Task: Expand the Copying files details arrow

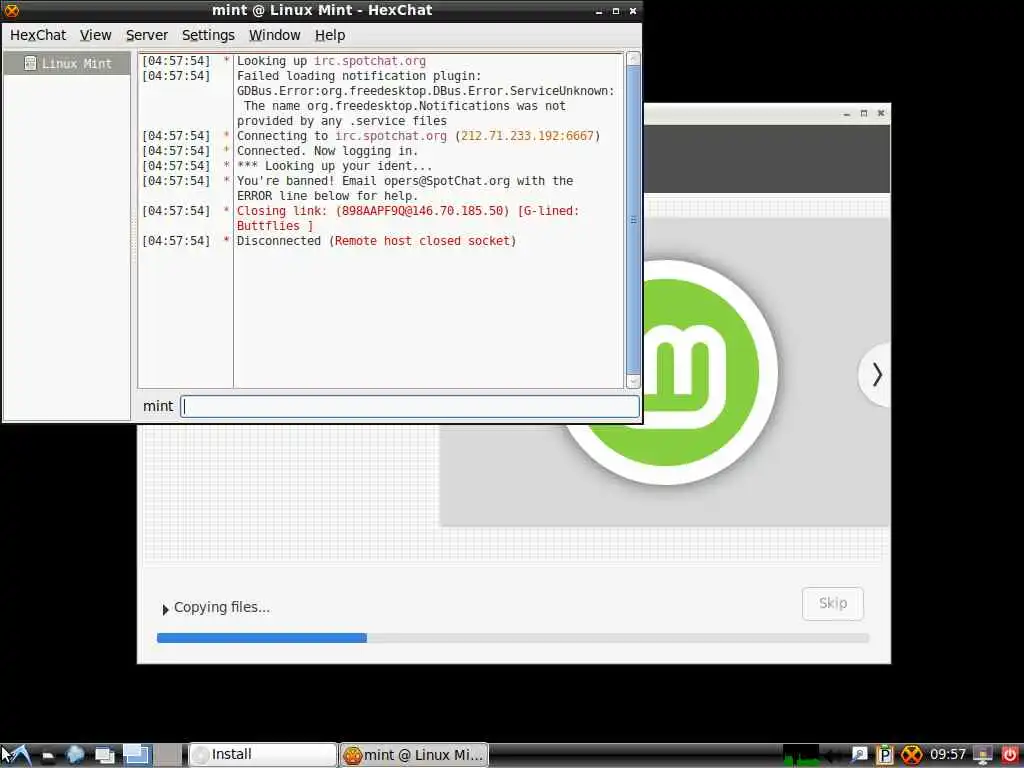Action: (x=165, y=609)
